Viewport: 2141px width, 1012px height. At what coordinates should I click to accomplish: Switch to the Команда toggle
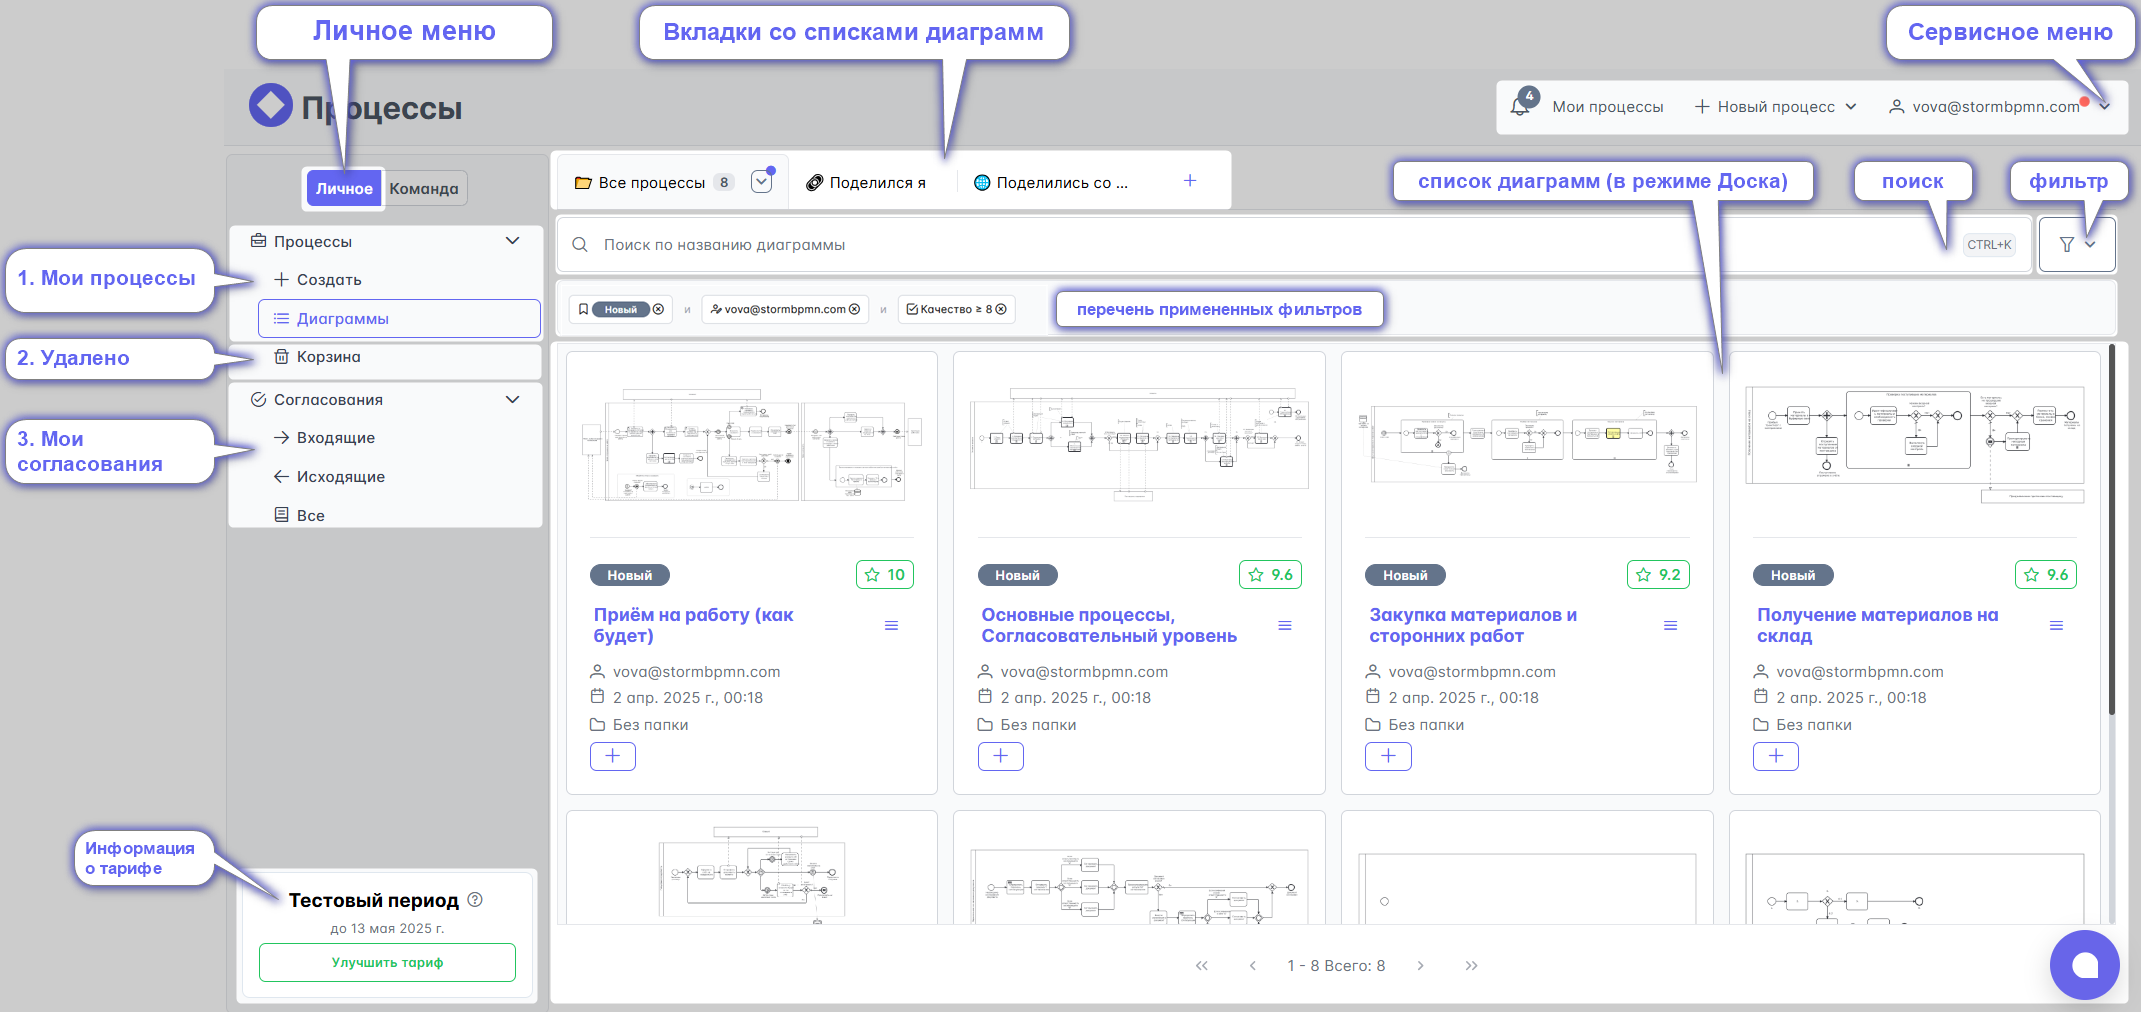[x=424, y=189]
